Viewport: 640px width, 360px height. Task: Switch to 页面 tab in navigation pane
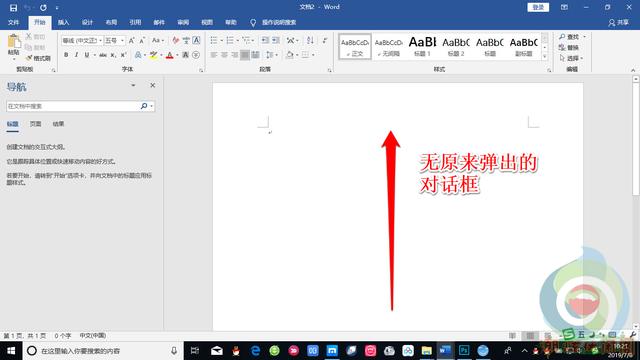[x=36, y=124]
